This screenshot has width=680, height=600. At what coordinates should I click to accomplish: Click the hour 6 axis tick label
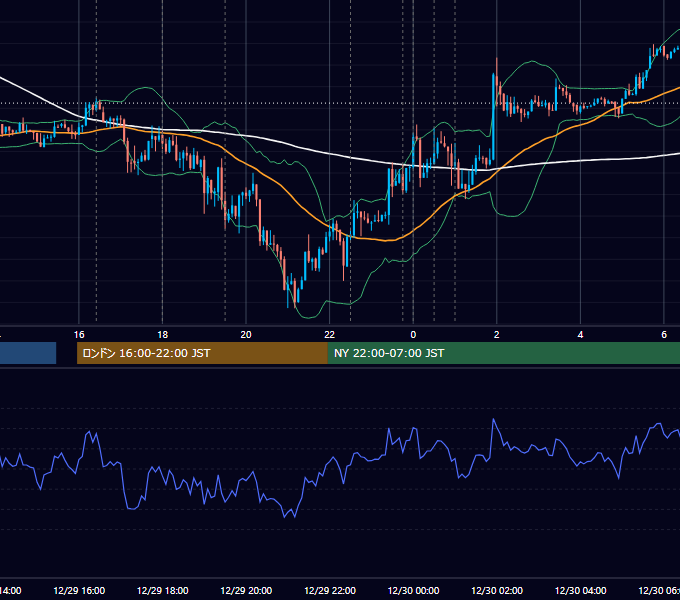coord(664,335)
